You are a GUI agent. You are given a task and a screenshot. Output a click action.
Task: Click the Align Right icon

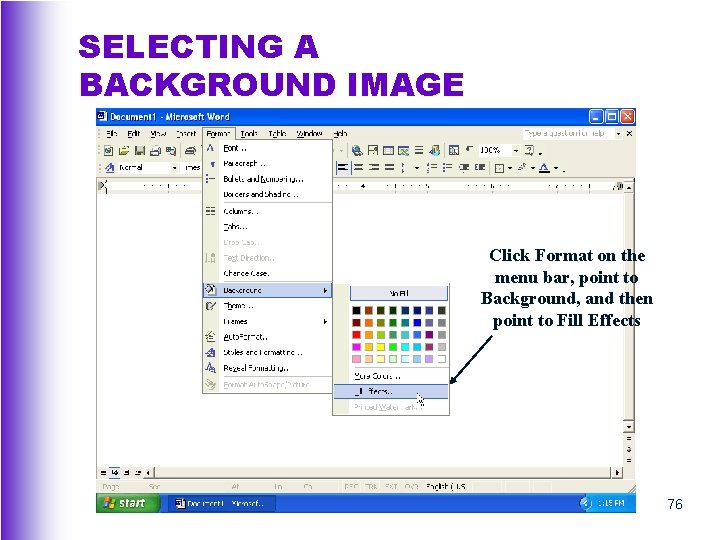[374, 168]
